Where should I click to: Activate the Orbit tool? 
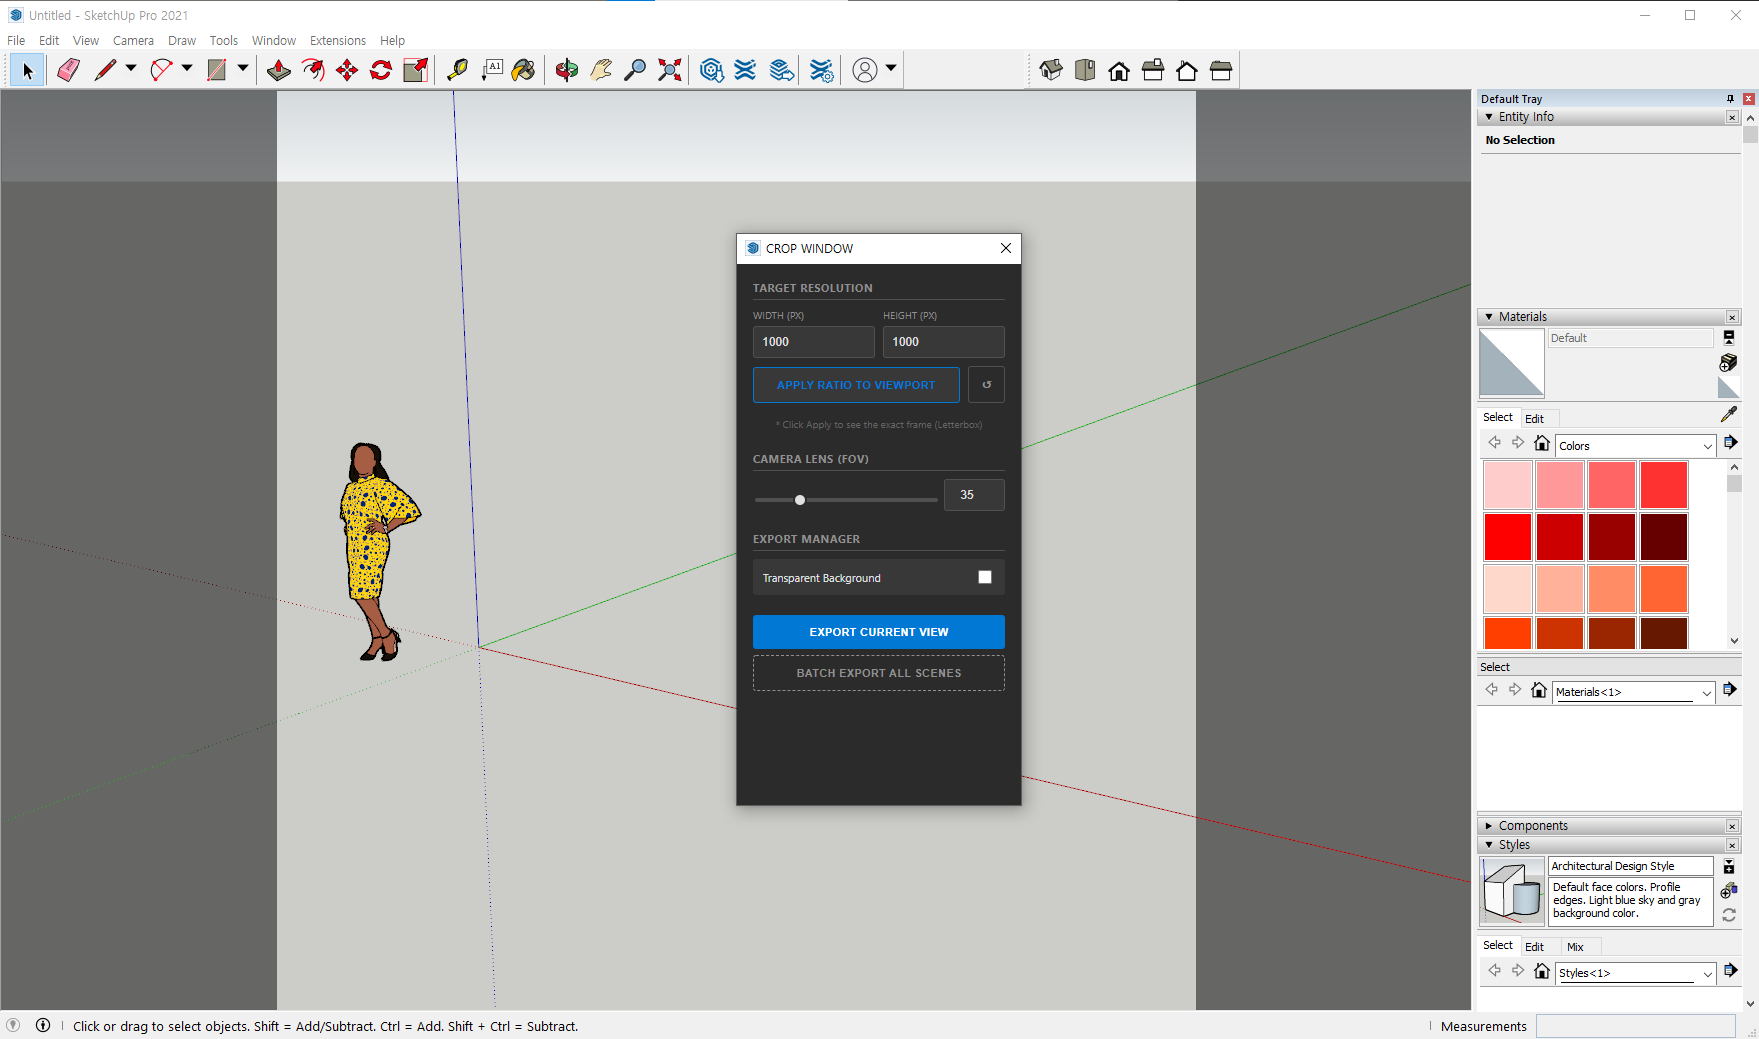click(566, 69)
